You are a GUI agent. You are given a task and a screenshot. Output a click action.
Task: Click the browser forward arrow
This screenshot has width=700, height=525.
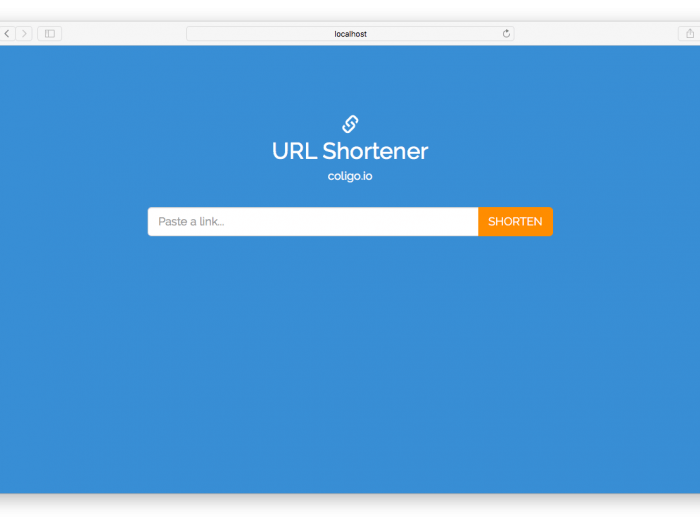(24, 33)
